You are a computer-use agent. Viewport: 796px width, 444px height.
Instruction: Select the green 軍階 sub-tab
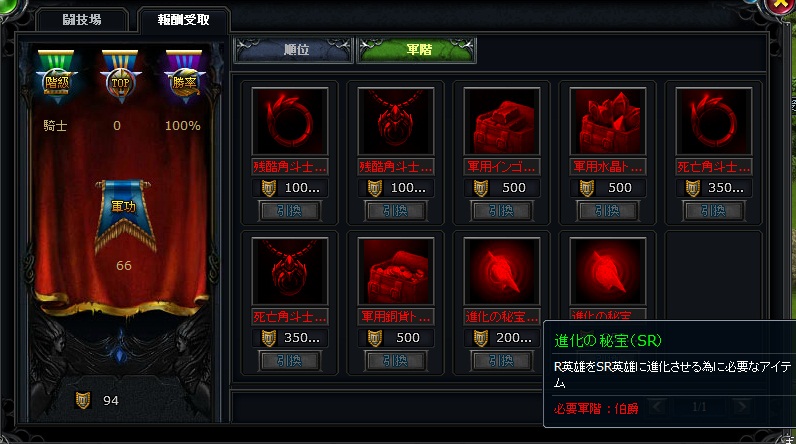[417, 50]
